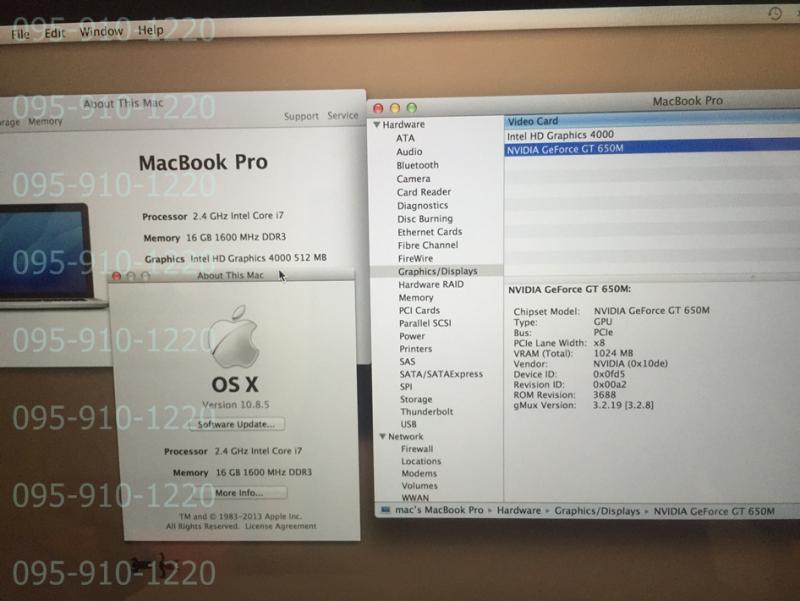Select Memory in the System Information sidebar
This screenshot has height=601, width=800.
tap(416, 297)
